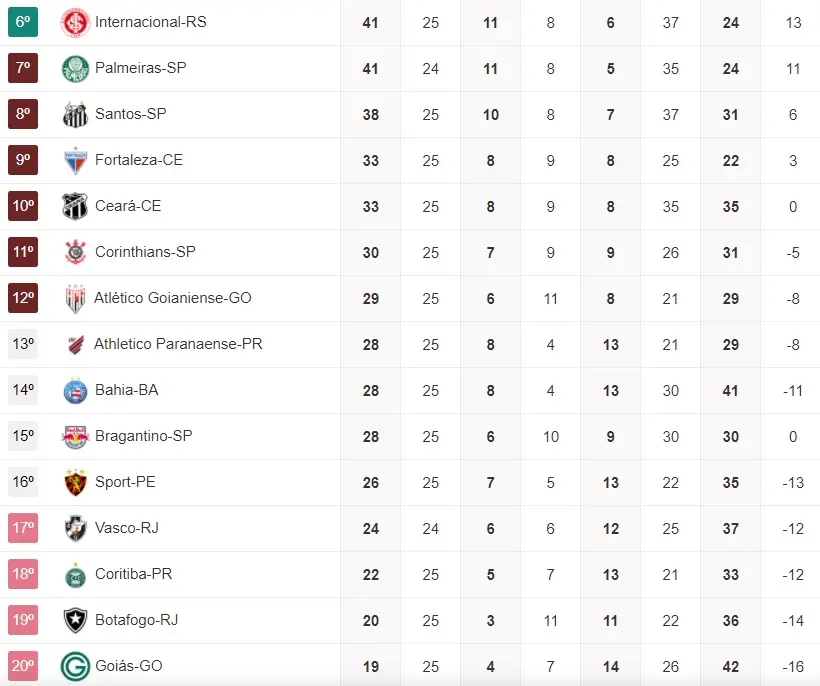This screenshot has height=686, width=820.
Task: Select the Corinthians-SP club badge
Action: point(75,252)
